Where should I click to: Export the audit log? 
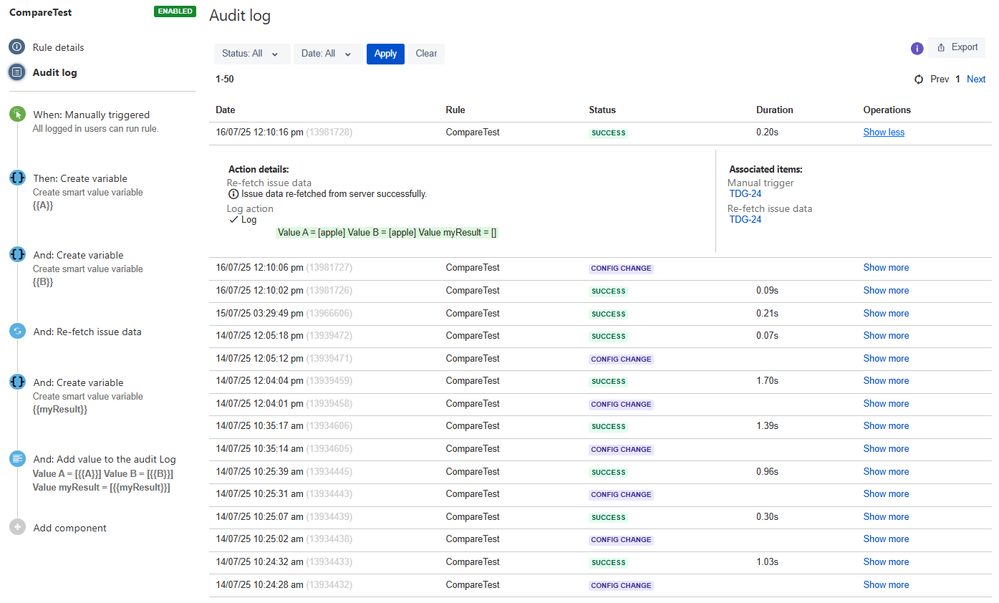click(957, 47)
